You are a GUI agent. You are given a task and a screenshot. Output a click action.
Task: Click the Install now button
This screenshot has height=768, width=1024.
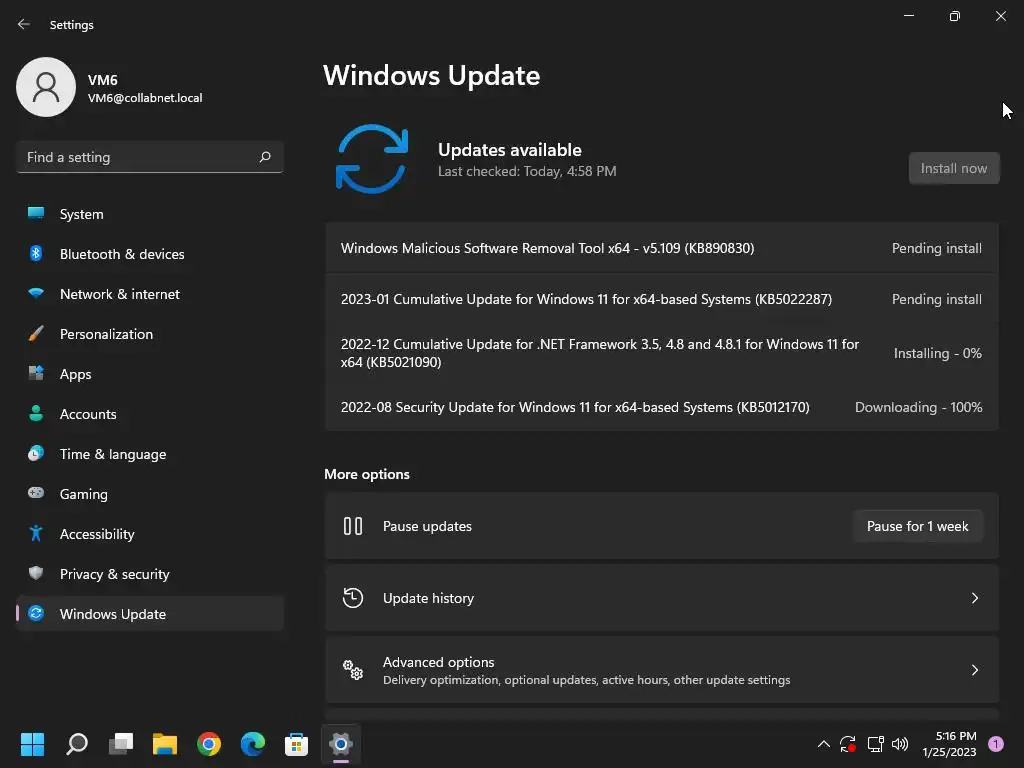953,168
